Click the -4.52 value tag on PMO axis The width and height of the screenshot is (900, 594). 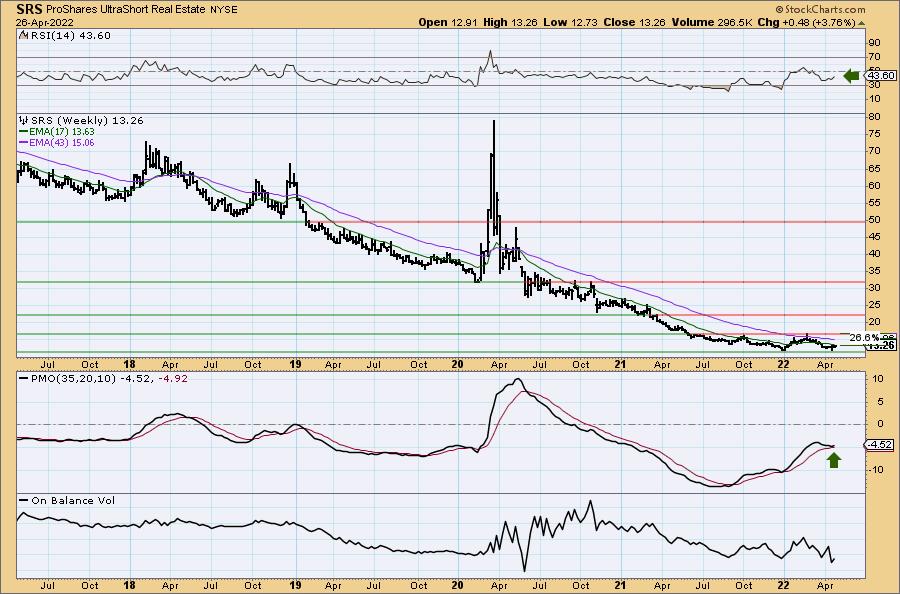point(879,445)
